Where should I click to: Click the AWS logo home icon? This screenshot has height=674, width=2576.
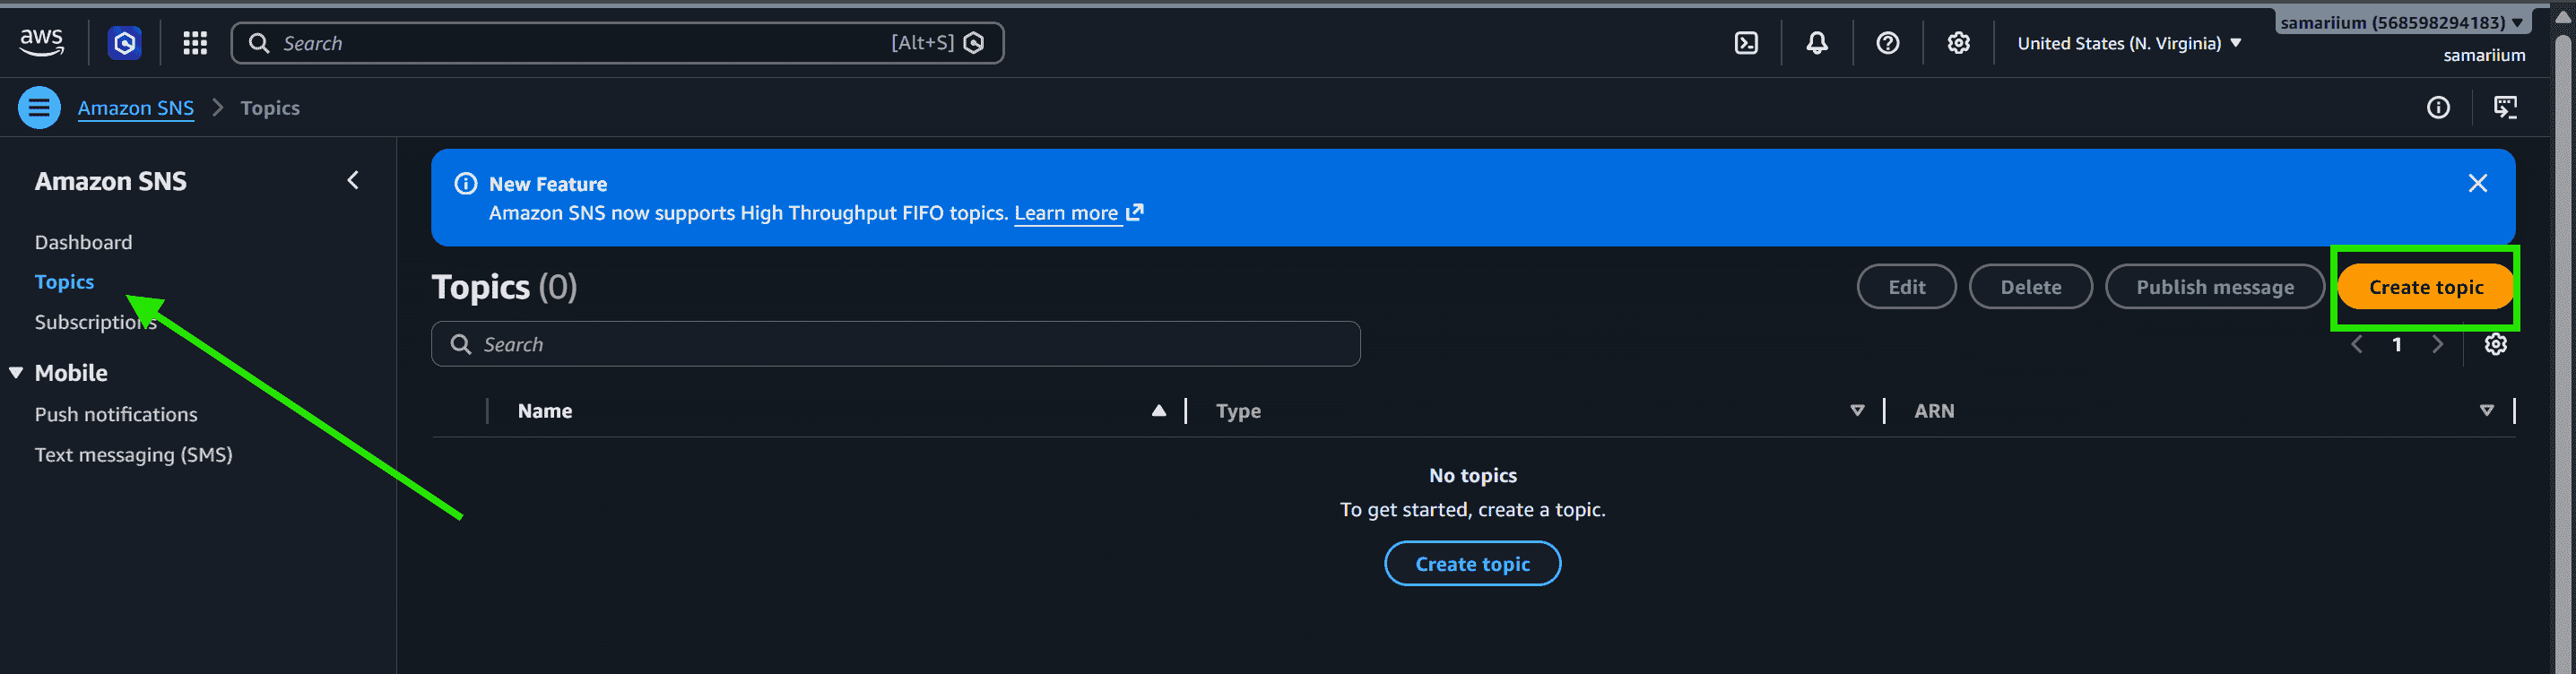pos(41,42)
